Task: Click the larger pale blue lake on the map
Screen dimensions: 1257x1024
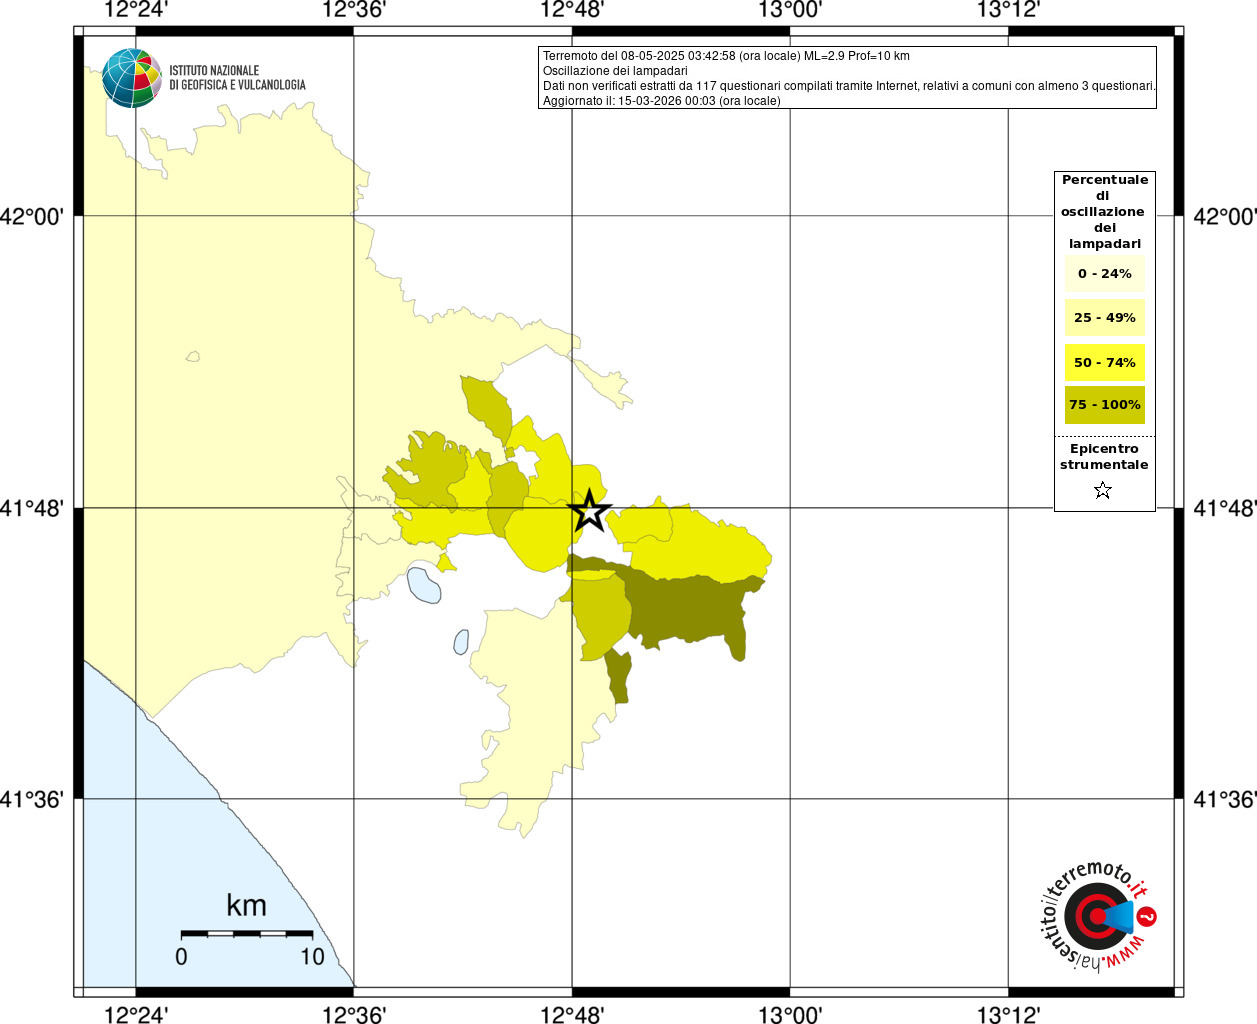Action: [x=424, y=585]
